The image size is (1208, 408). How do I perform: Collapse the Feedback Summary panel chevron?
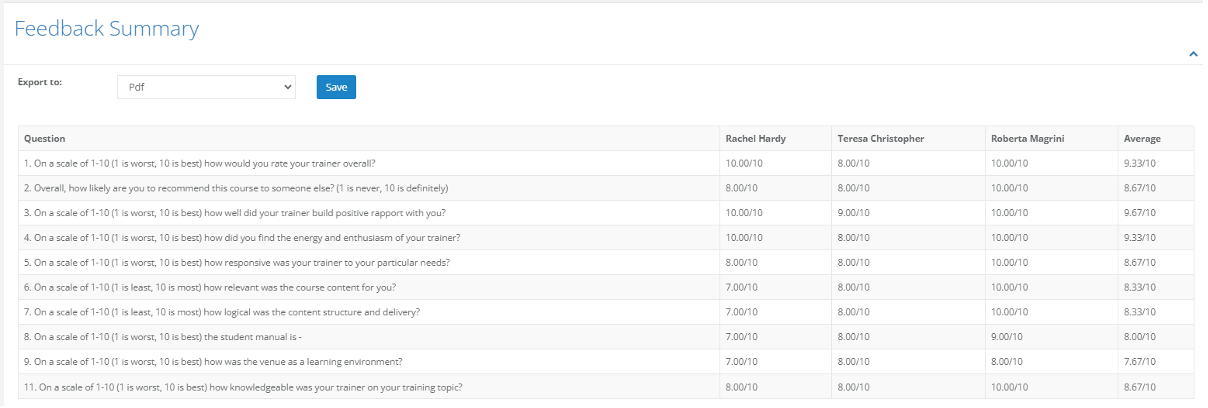coord(1193,54)
